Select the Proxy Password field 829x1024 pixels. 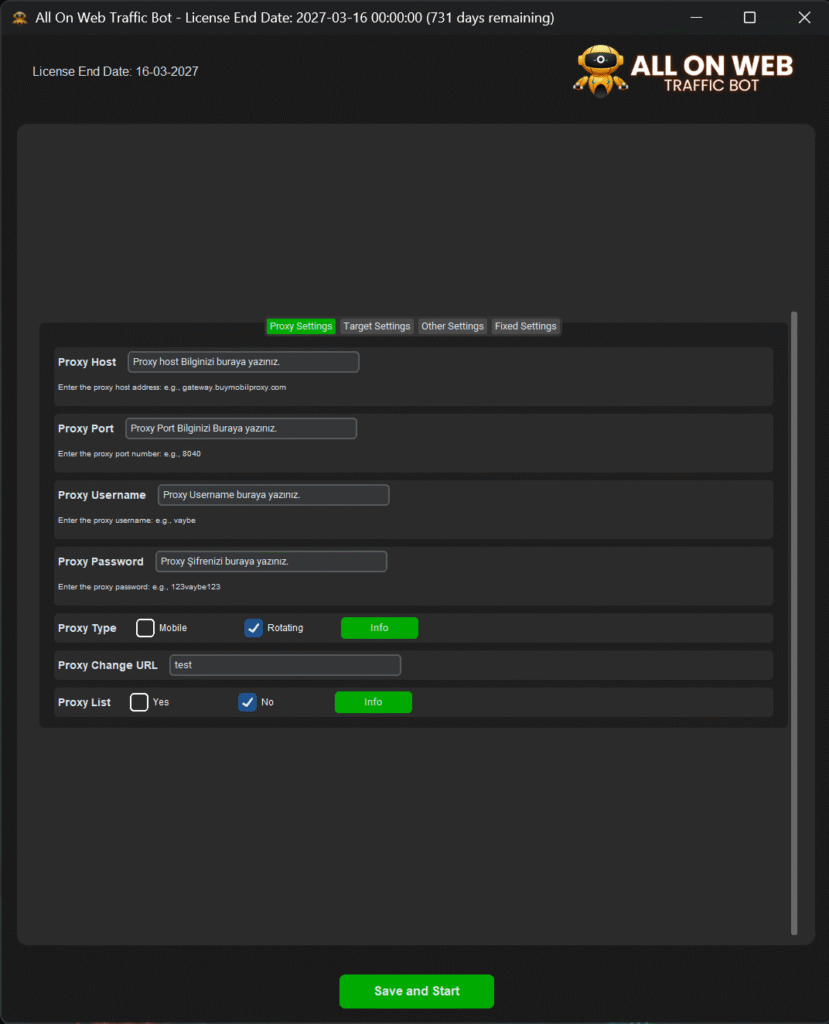tap(271, 561)
